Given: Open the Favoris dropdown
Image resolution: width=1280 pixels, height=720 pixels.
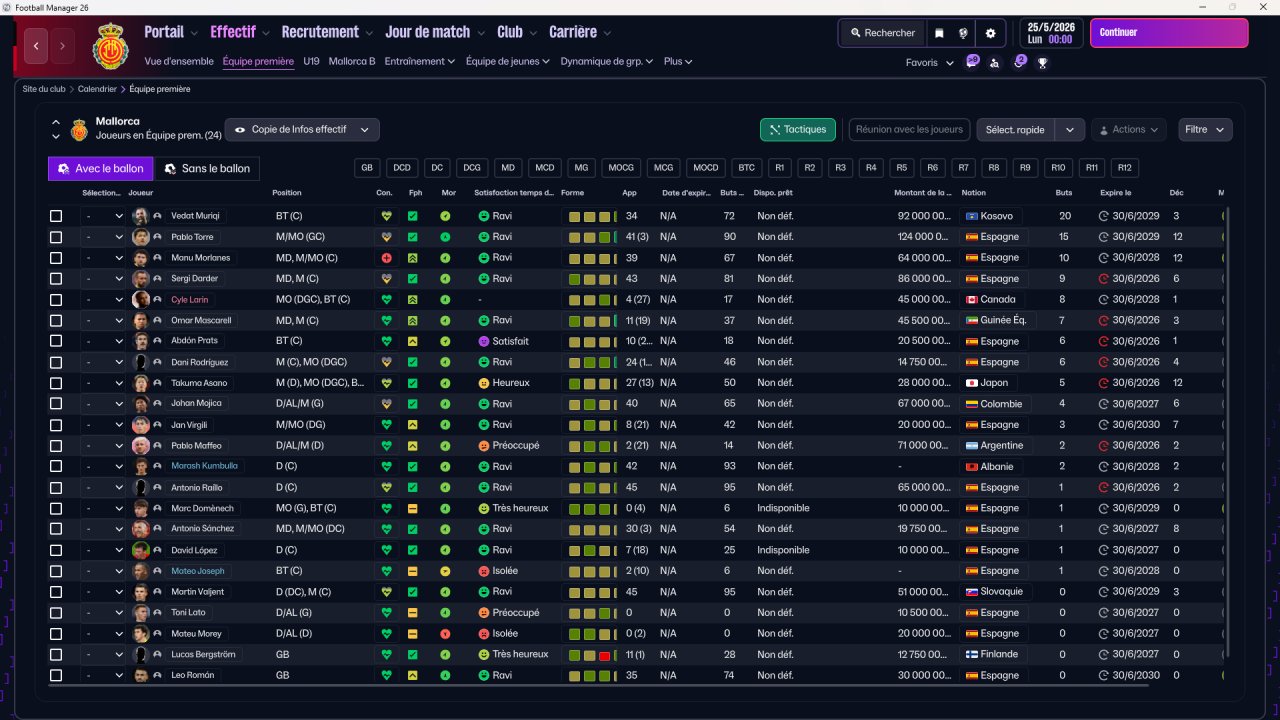Looking at the screenshot, I should click(929, 62).
